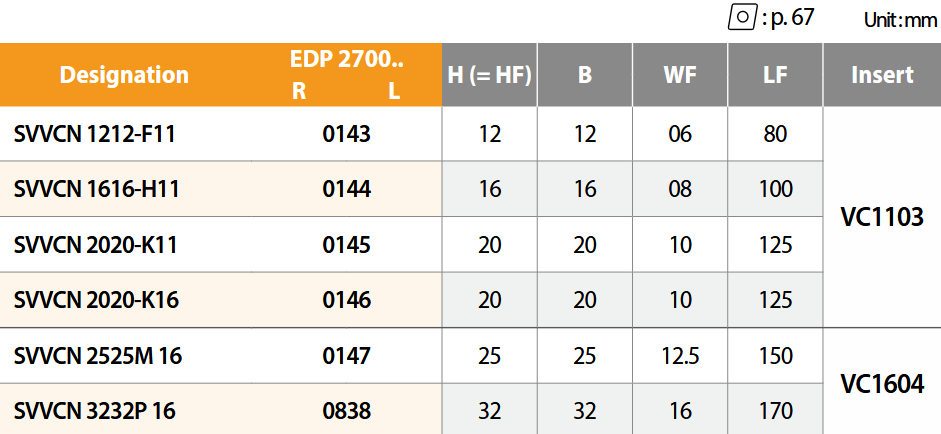Image resolution: width=941 pixels, height=434 pixels.
Task: Click EDP code 0143
Action: point(346,134)
